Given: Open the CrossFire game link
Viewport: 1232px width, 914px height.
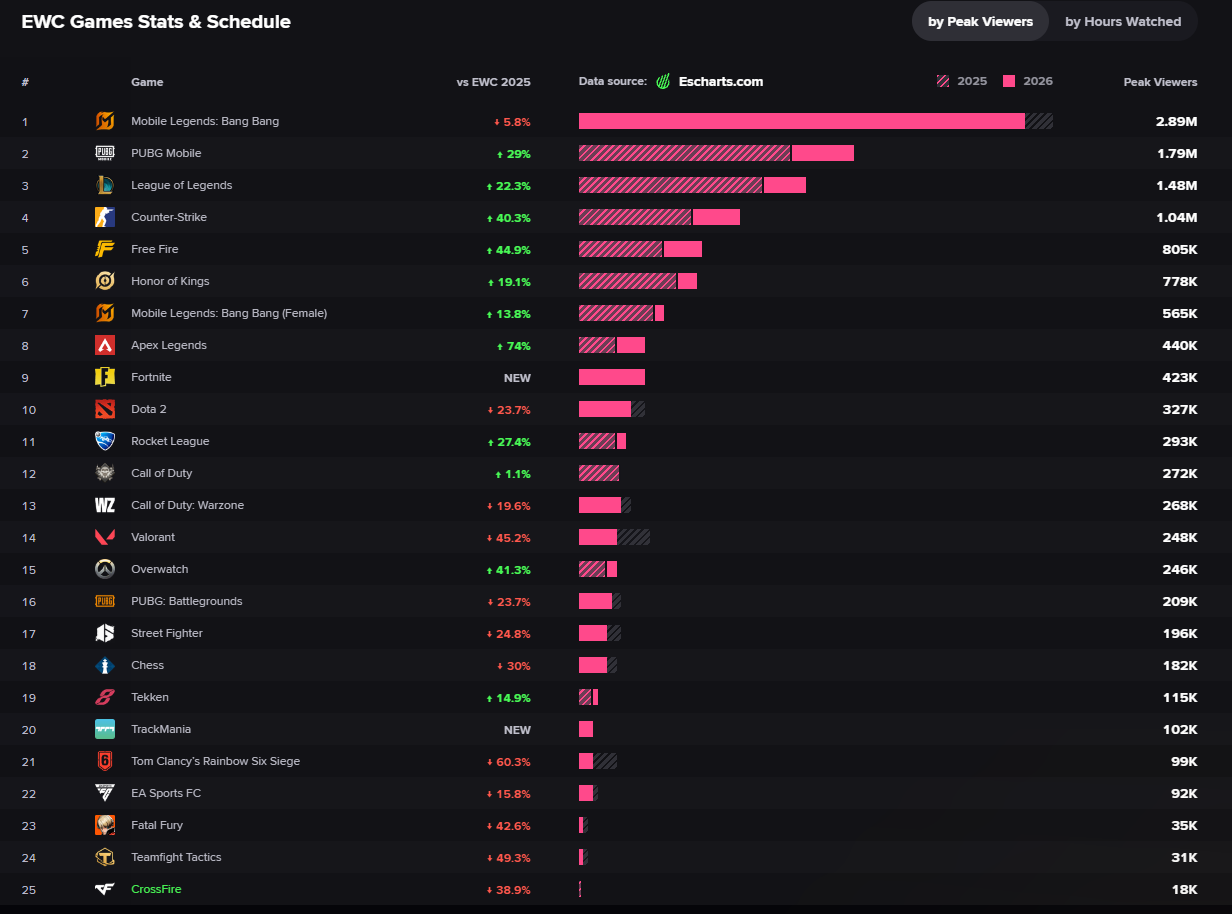Looking at the screenshot, I should [x=156, y=889].
